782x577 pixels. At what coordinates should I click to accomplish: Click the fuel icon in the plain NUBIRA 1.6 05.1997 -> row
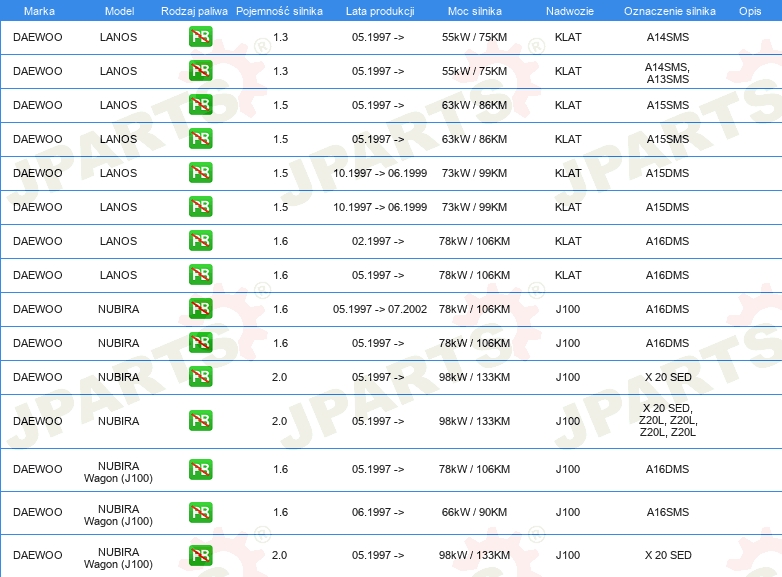[200, 343]
